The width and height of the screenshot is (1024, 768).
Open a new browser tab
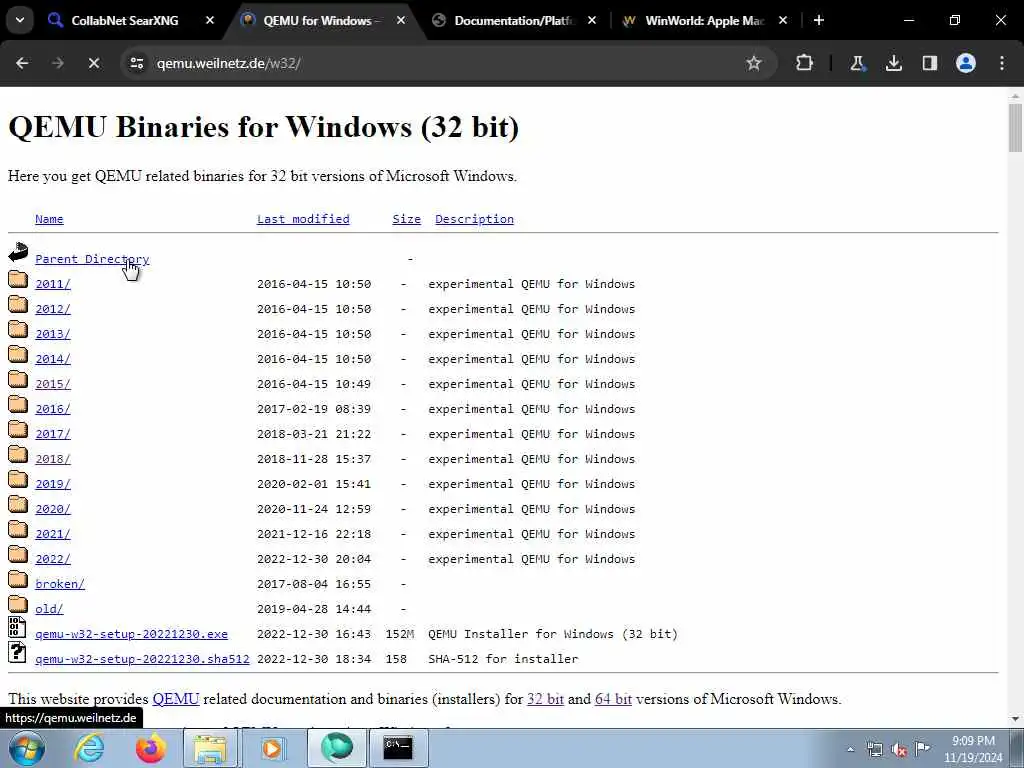(819, 20)
